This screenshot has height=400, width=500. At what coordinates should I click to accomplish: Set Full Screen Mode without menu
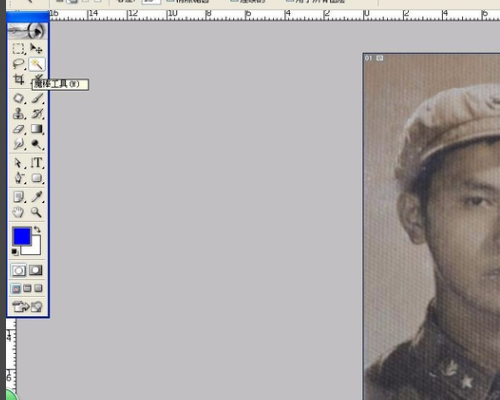coord(39,288)
